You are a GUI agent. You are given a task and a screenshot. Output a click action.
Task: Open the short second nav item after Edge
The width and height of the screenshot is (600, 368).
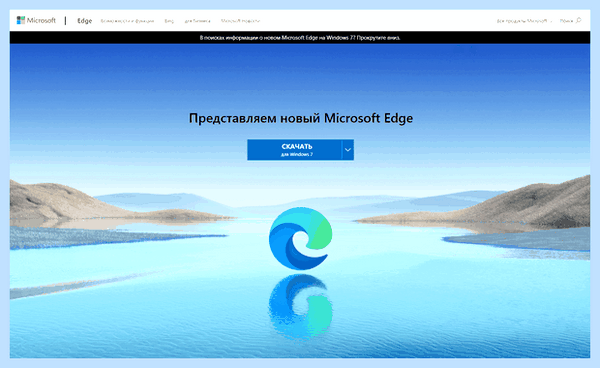point(169,21)
